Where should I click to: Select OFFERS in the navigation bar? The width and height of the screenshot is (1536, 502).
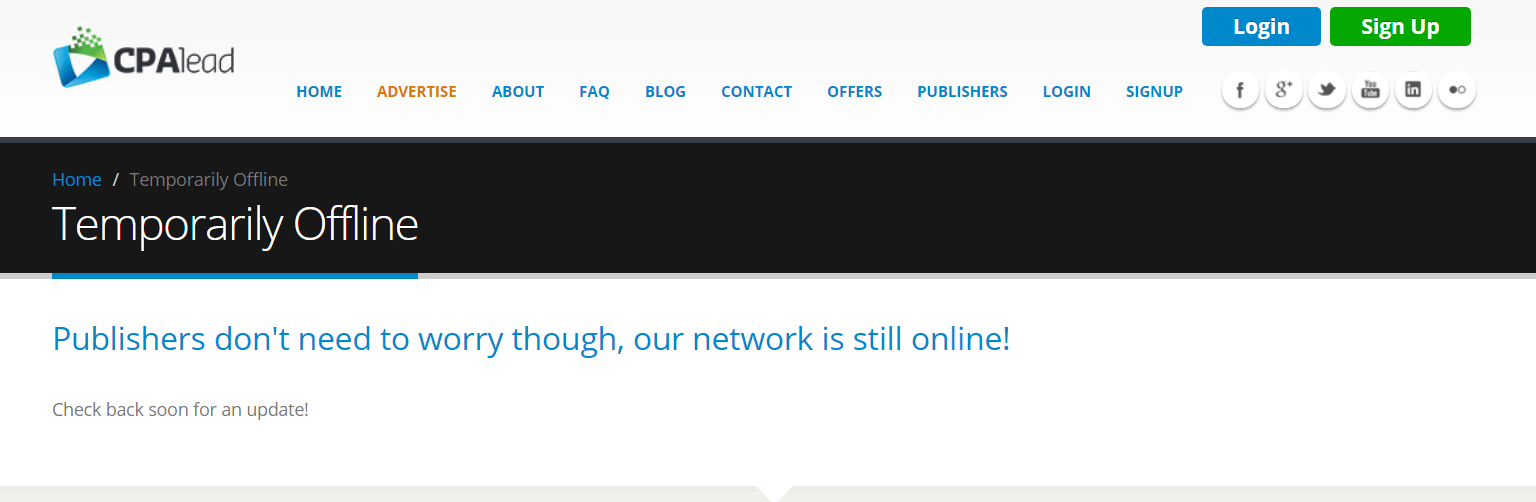point(854,91)
